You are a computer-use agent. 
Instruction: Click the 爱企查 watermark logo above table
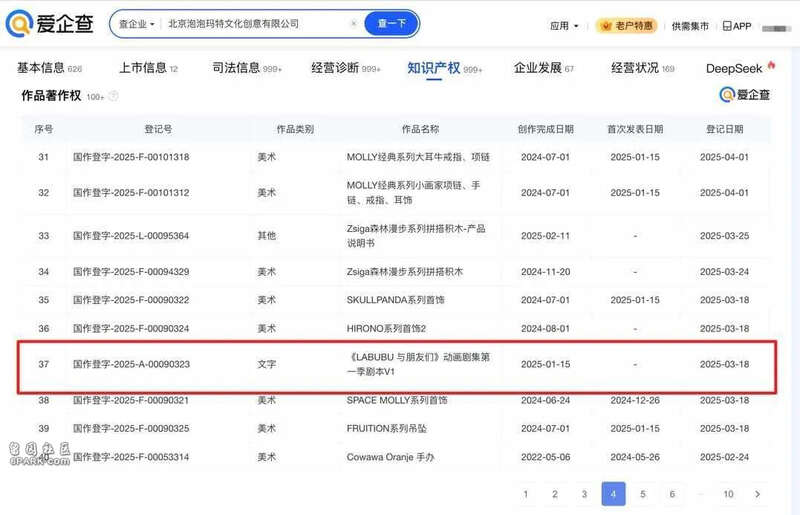[746, 95]
